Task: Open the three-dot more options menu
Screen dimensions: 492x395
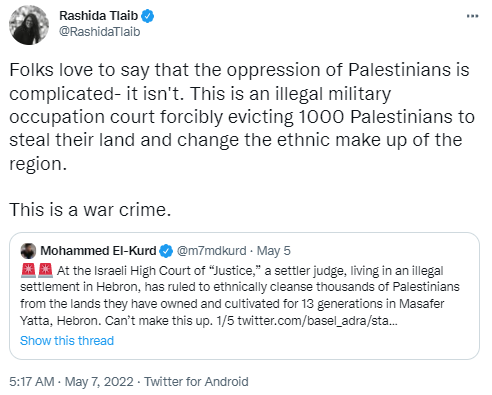Action: pyautogui.click(x=472, y=16)
